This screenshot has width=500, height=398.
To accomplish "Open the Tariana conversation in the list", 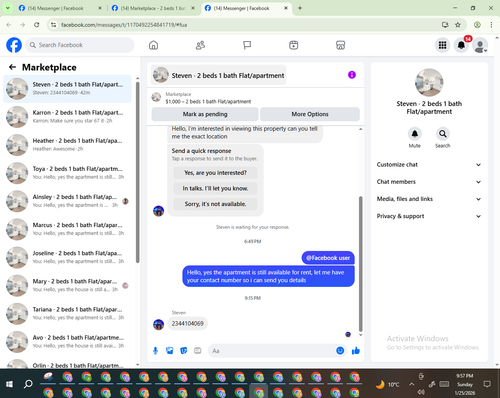I will 67,313.
